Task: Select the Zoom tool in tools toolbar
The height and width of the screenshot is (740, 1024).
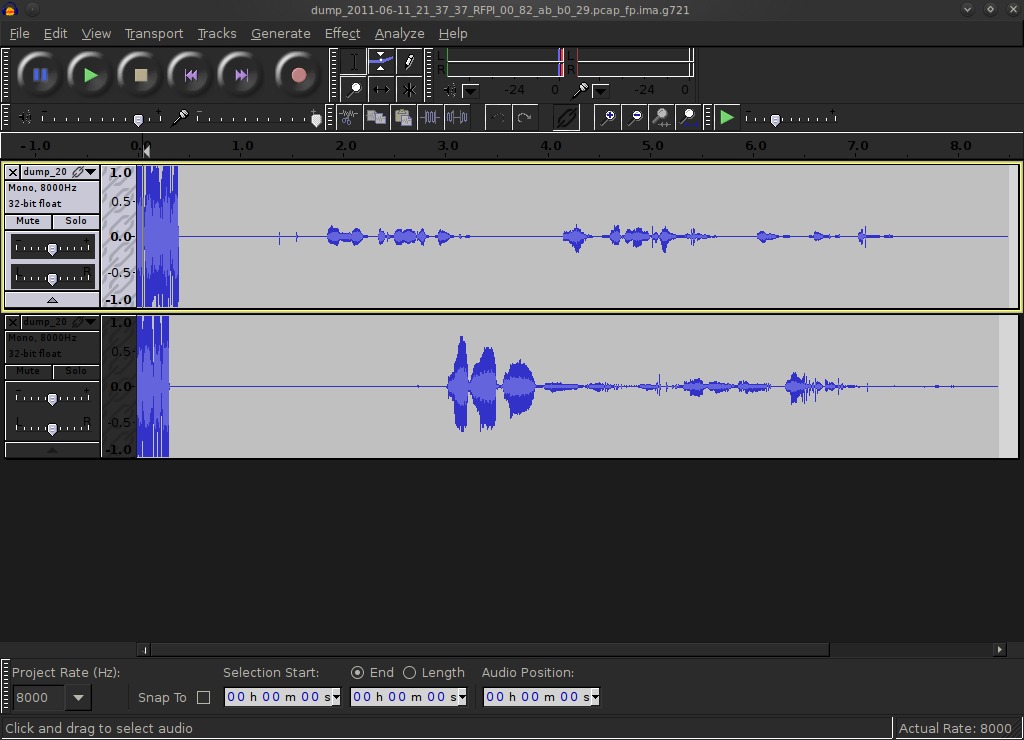Action: tap(353, 89)
